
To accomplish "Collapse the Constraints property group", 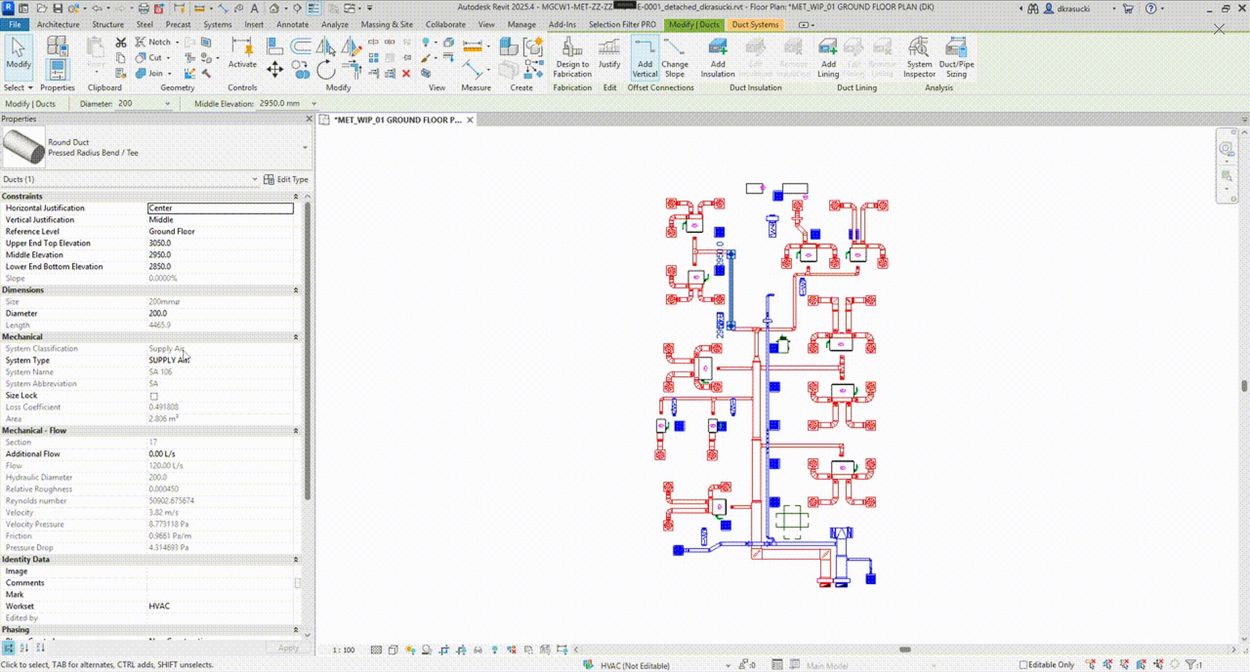I will [296, 197].
